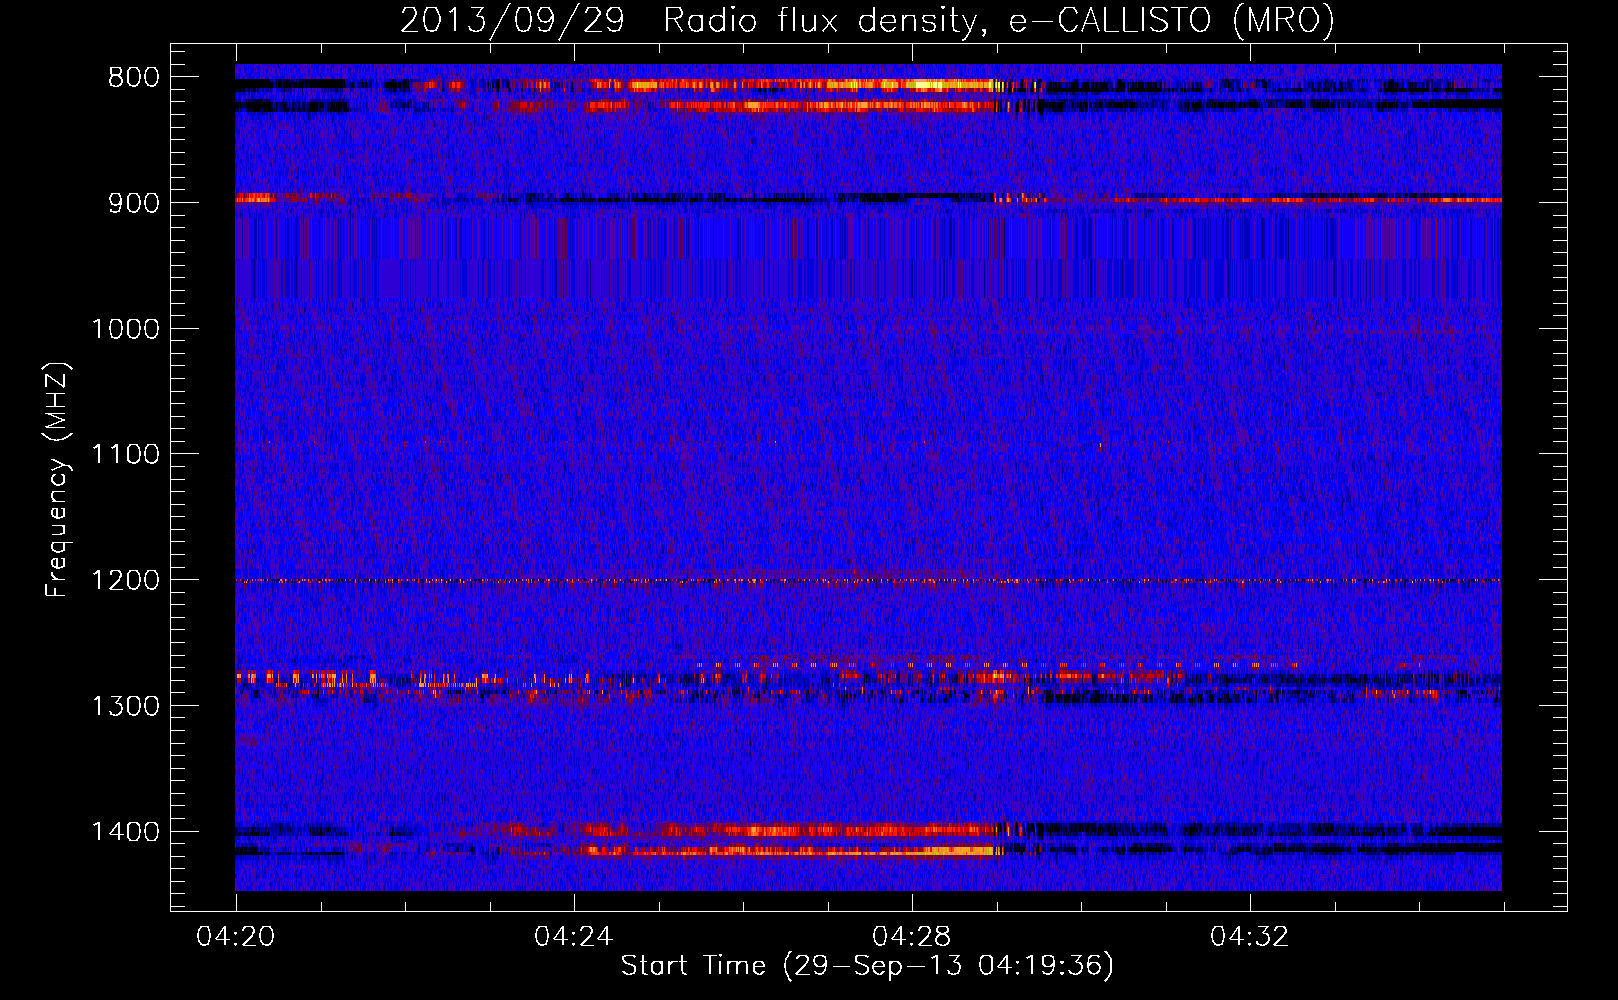
Task: Click the 1300 frequency tick label
Action: pos(125,706)
